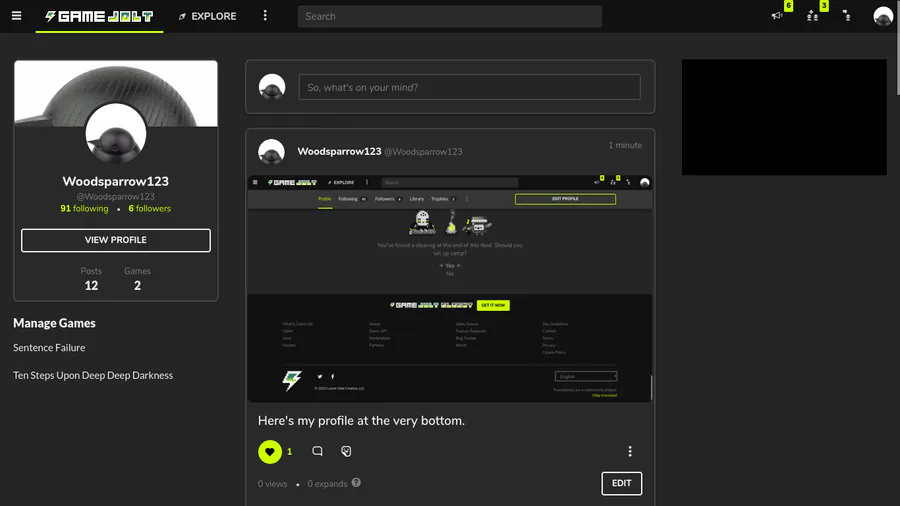Open the friends list icon

[x=847, y=16]
